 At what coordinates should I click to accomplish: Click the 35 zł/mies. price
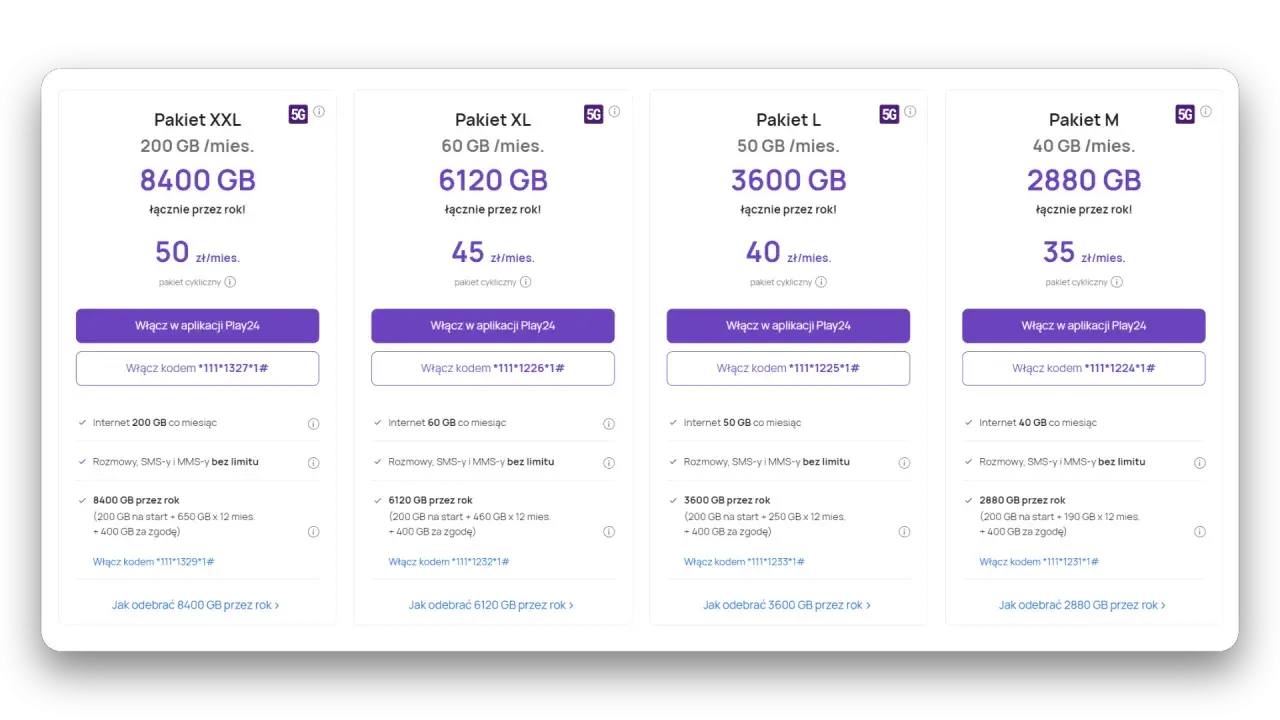[1084, 252]
